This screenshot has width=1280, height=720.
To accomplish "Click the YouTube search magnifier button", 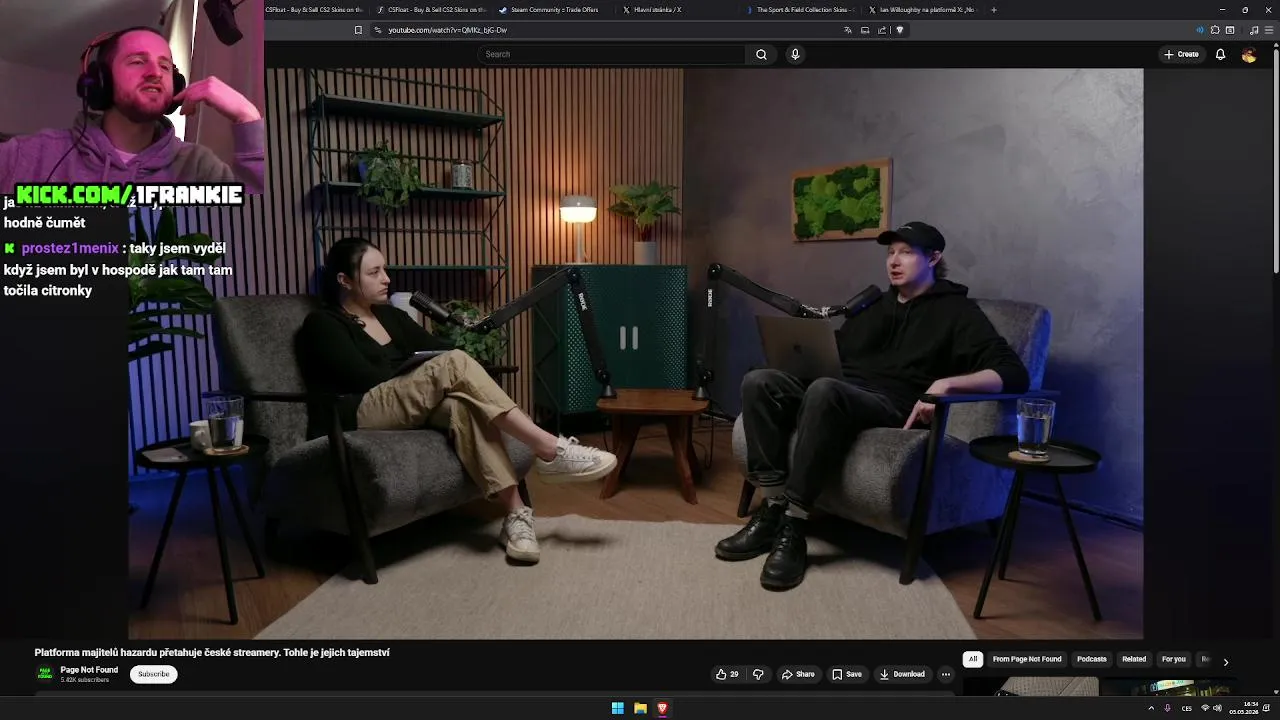I will pyautogui.click(x=761, y=54).
